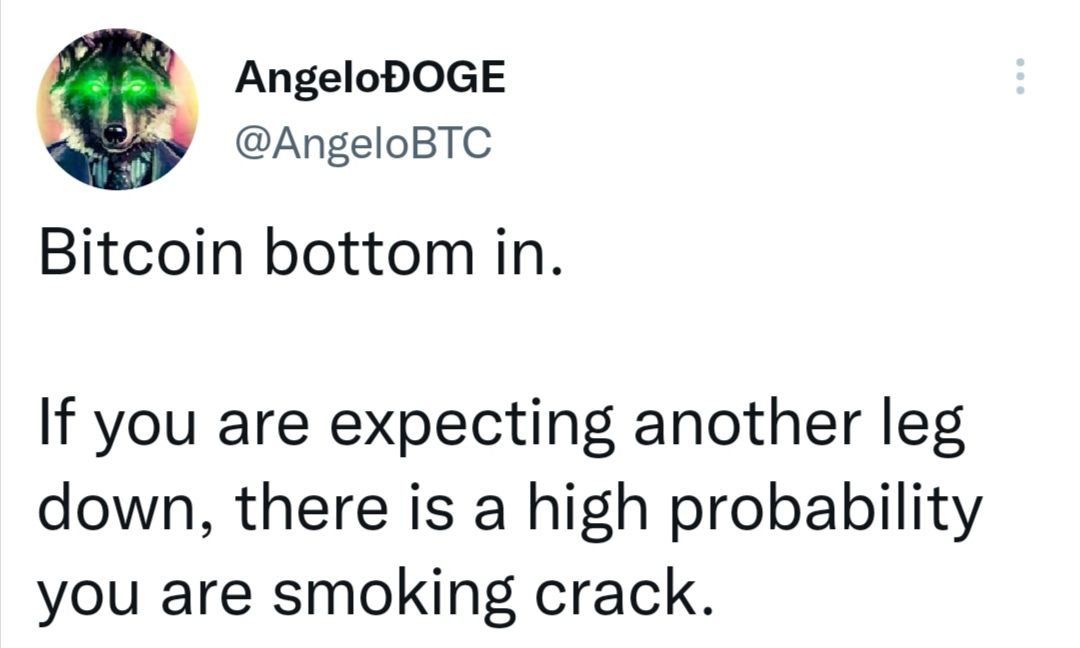Click the @AngeloBTC handle
Screen dimensions: 1080x648
pyautogui.click(x=363, y=144)
